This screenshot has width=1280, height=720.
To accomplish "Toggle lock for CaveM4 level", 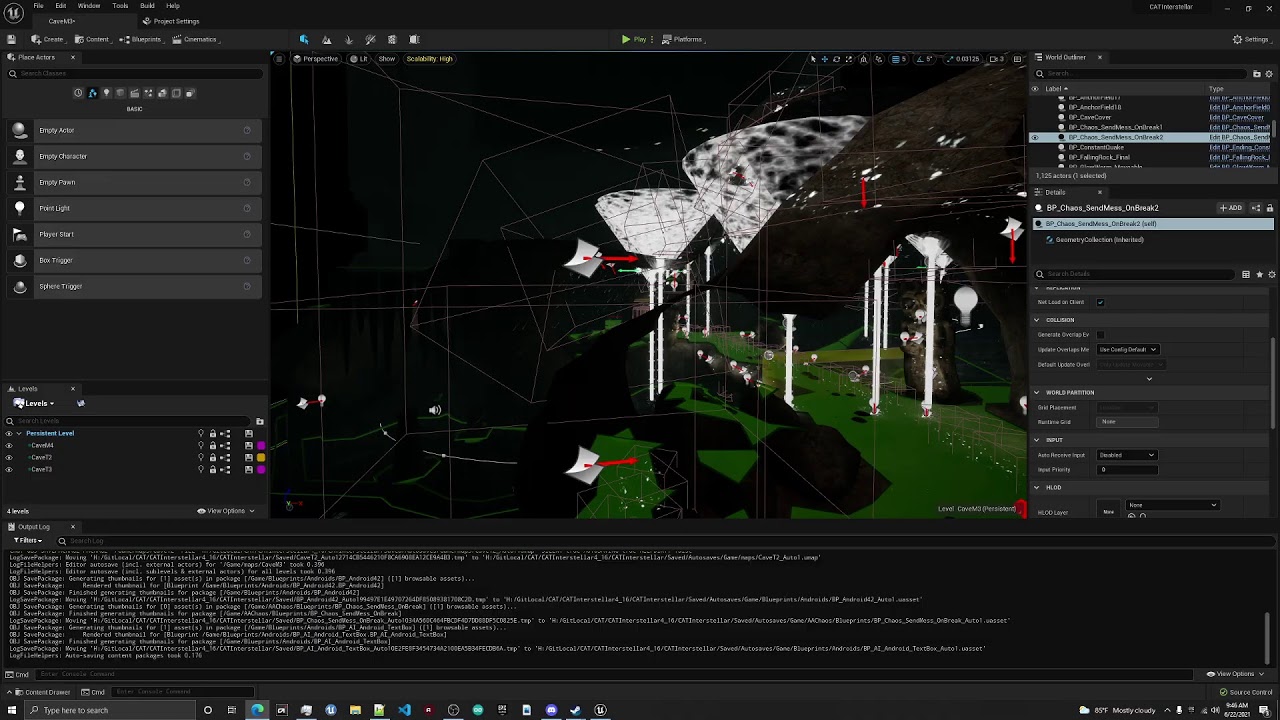I will pyautogui.click(x=213, y=445).
